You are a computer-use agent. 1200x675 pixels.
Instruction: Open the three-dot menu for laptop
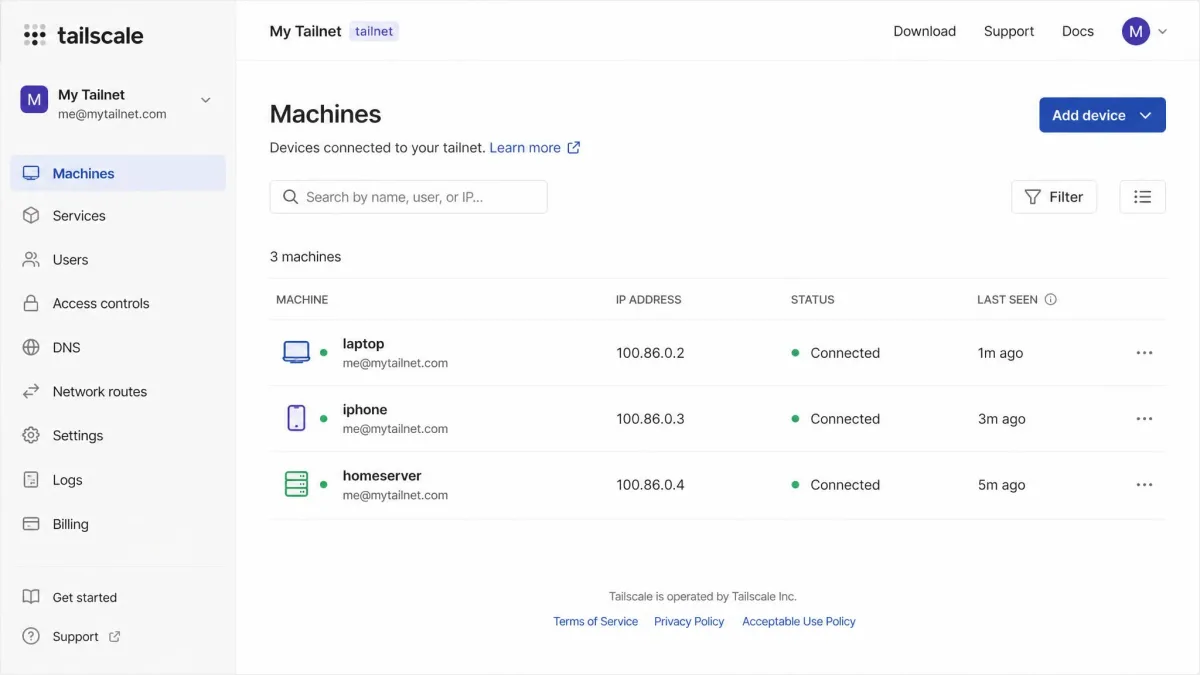(x=1144, y=353)
